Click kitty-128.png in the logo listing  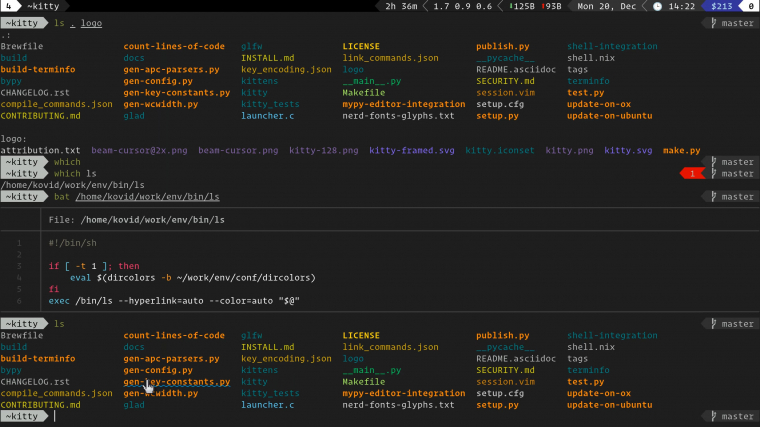click(324, 150)
